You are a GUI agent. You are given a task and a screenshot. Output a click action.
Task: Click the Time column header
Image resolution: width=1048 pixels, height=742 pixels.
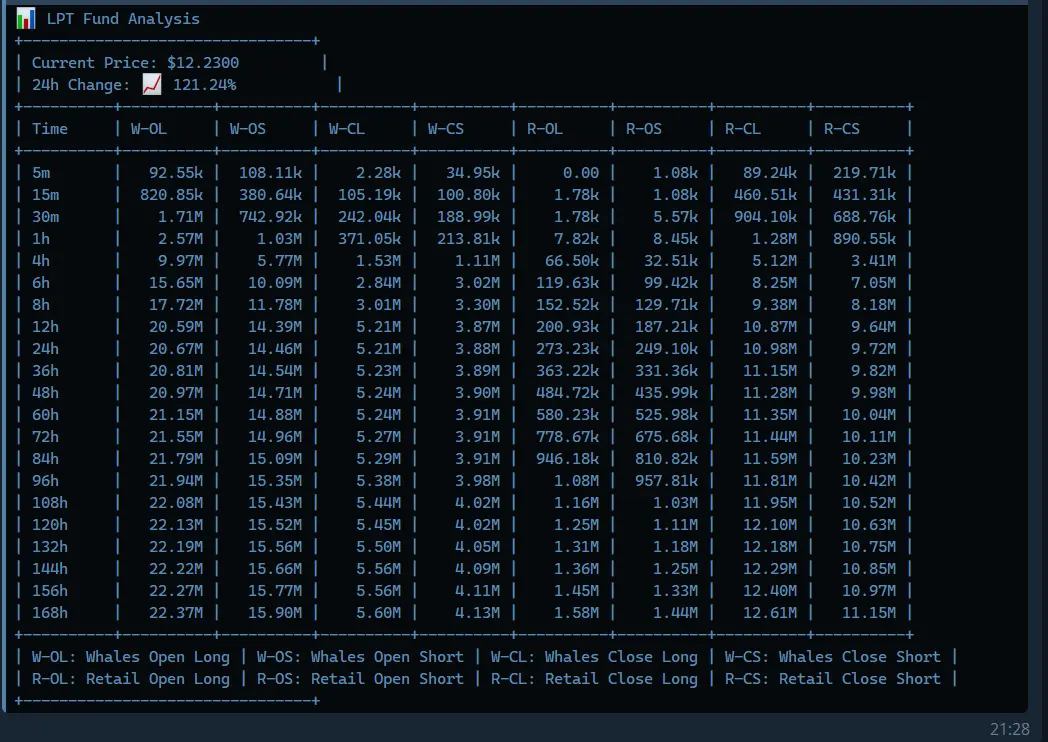[x=50, y=129]
